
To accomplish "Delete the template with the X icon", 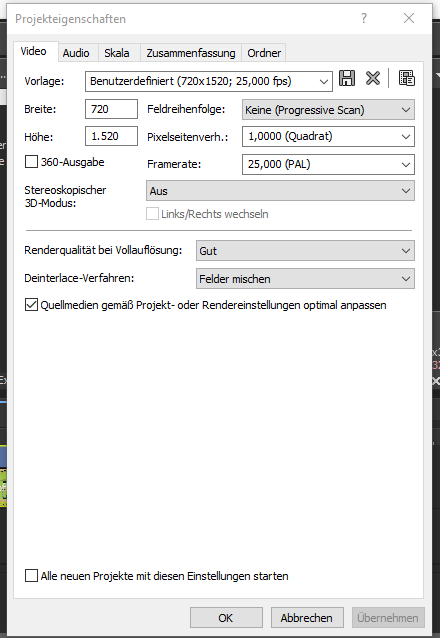I will coord(372,78).
